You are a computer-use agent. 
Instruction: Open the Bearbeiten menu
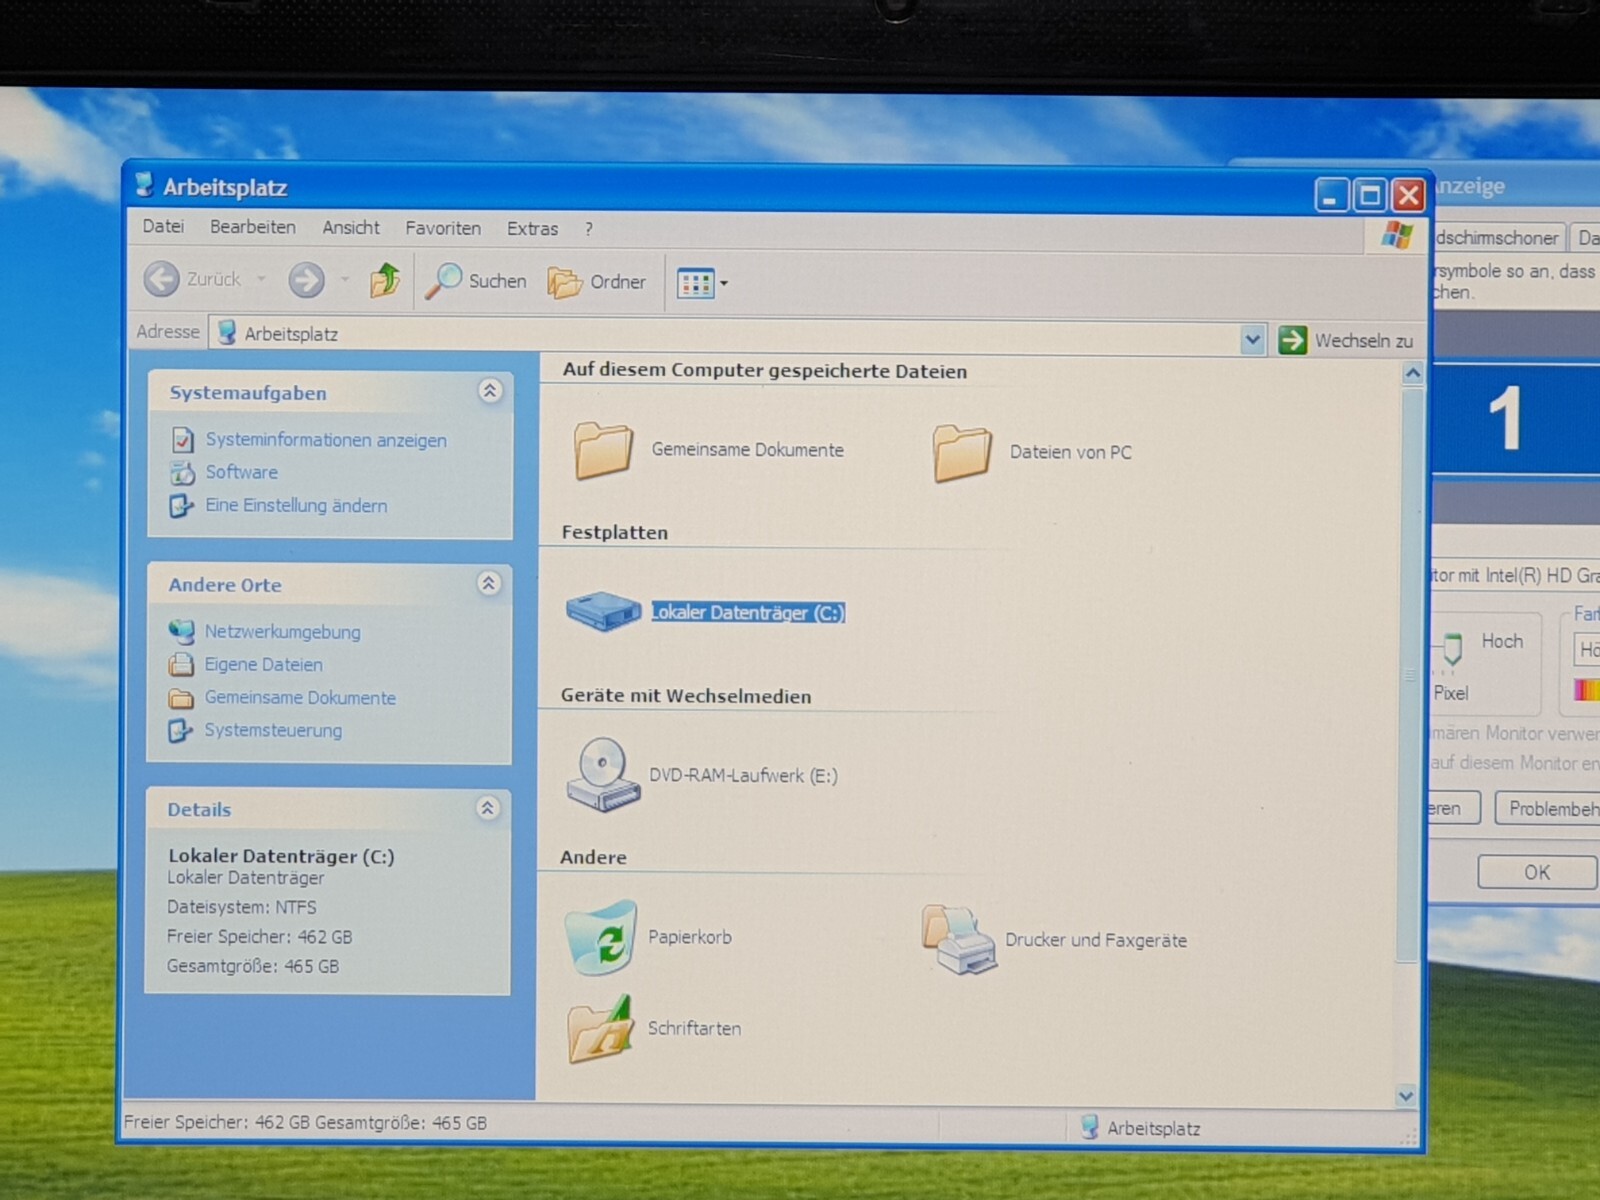(253, 227)
